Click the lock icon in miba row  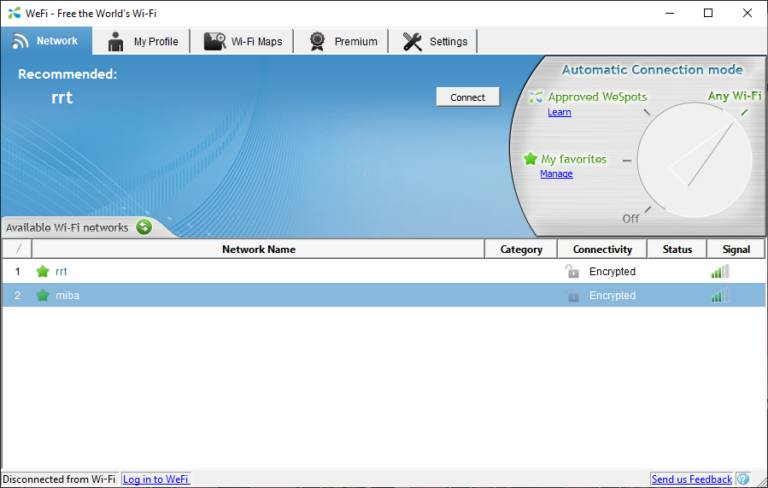[573, 295]
